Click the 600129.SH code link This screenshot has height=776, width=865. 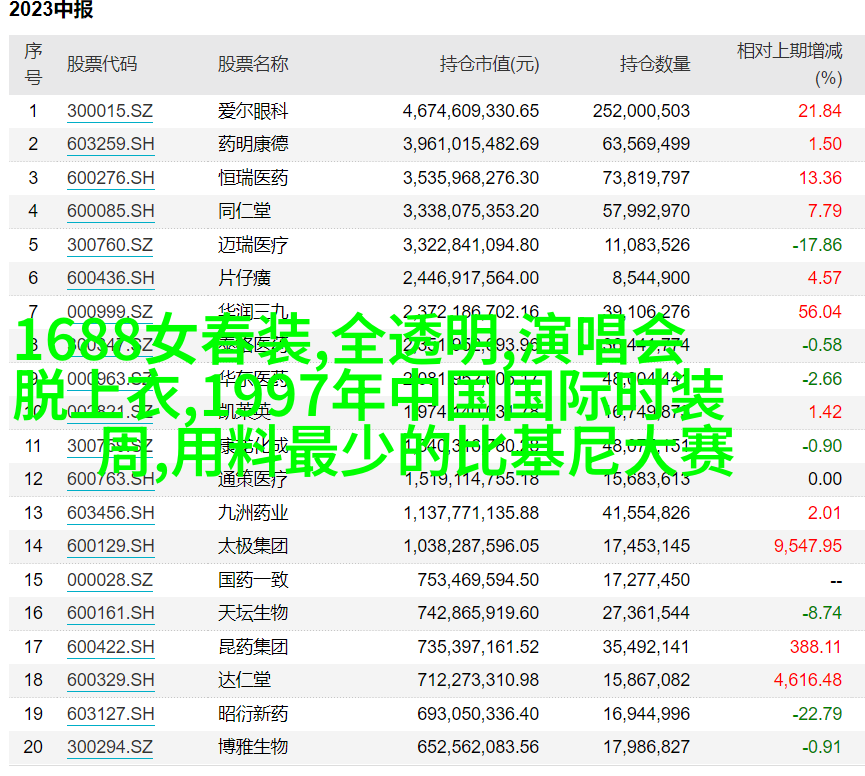tap(110, 545)
